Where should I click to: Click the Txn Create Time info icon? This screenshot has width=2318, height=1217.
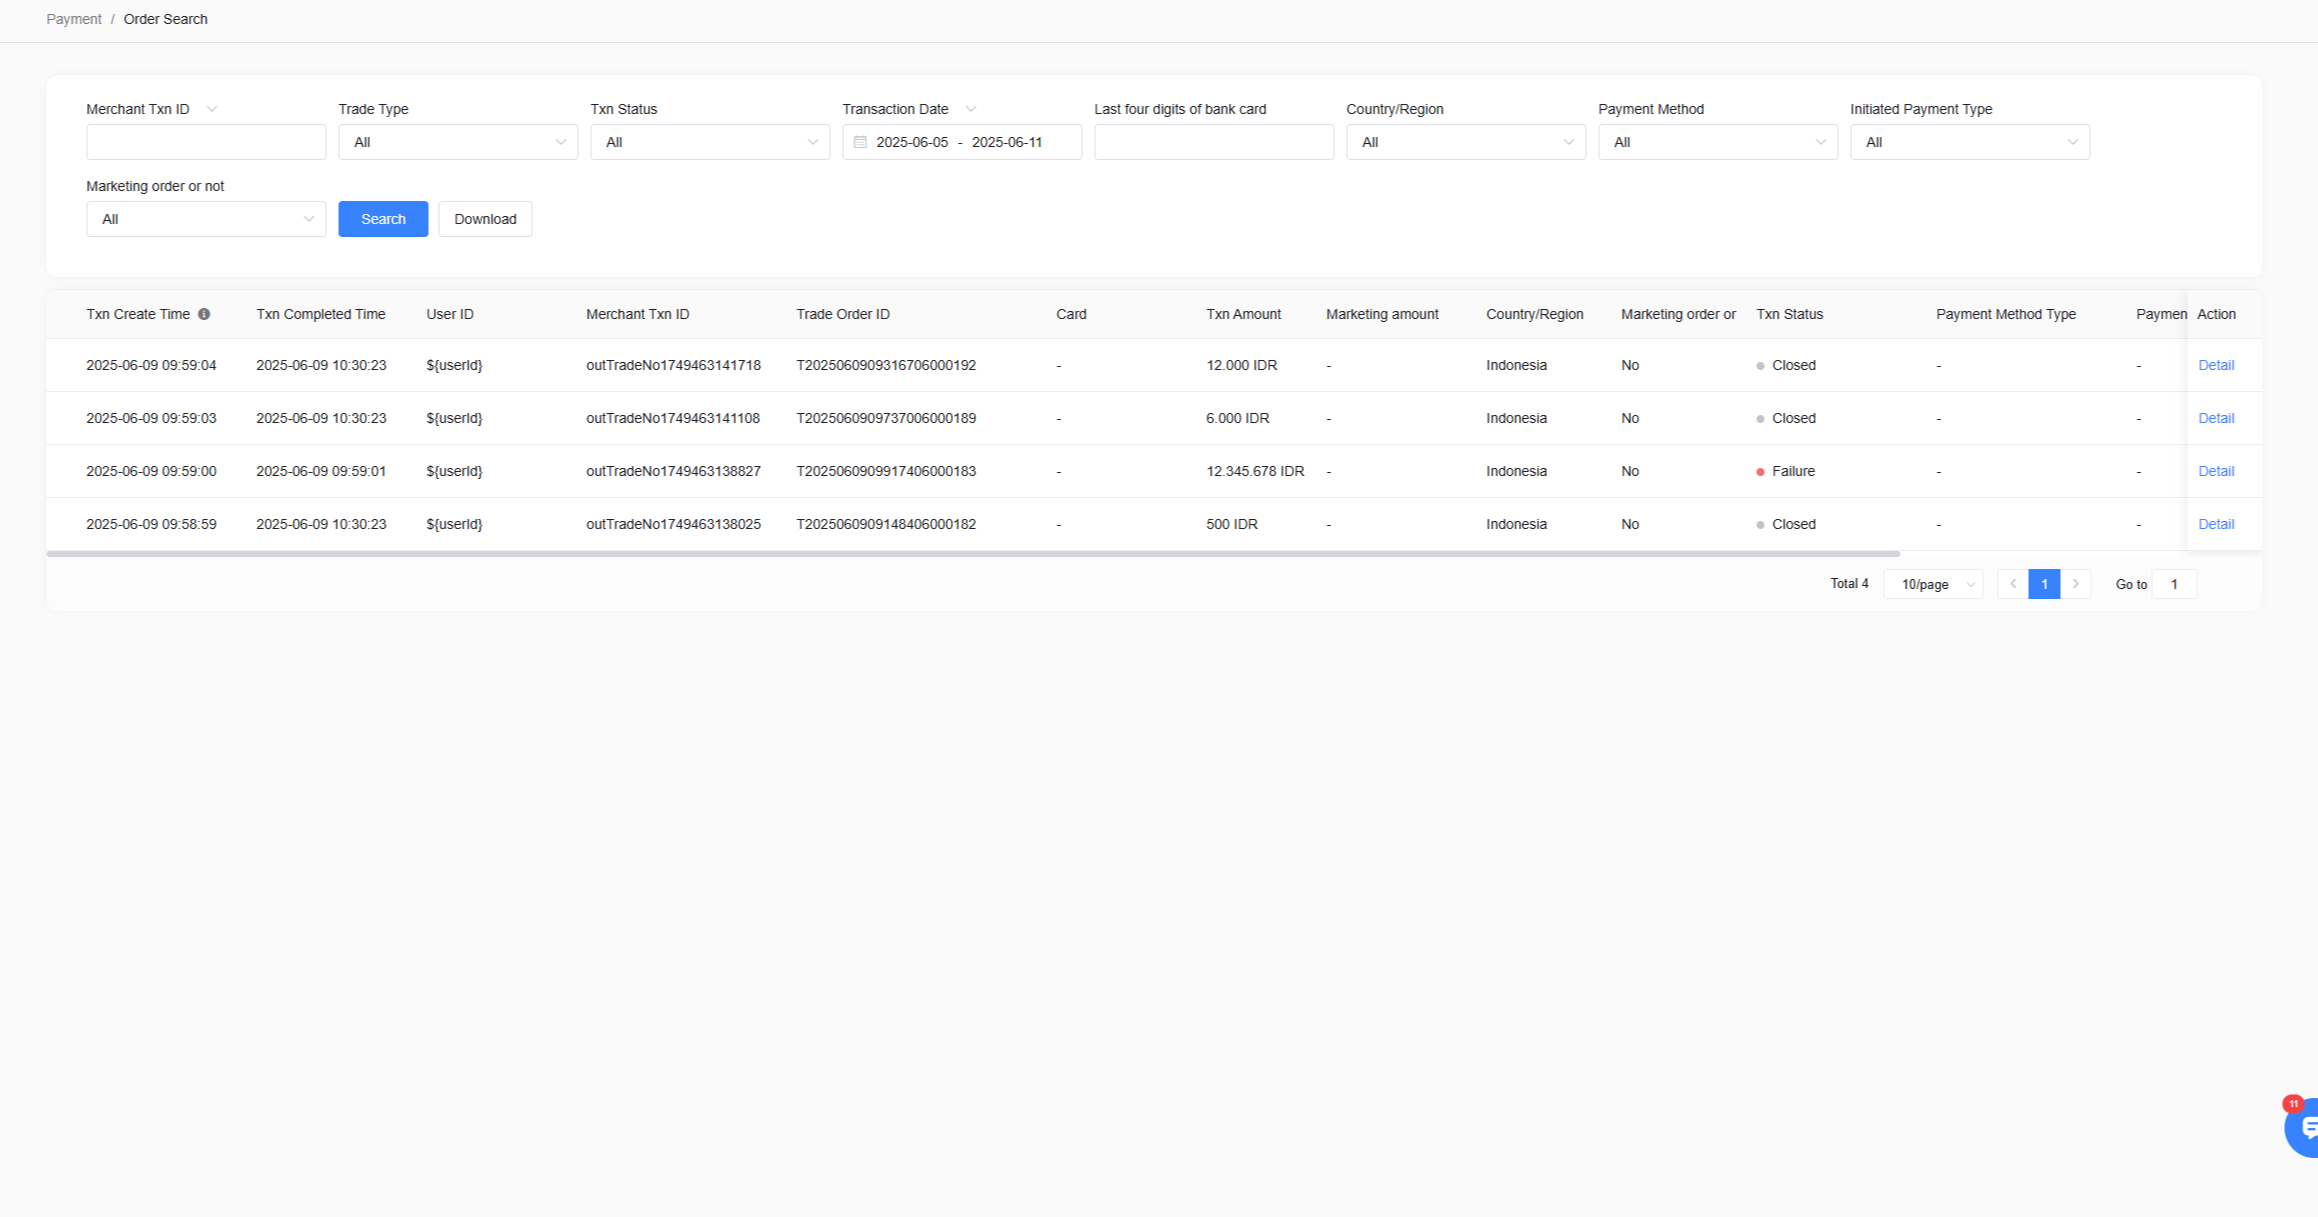tap(204, 314)
